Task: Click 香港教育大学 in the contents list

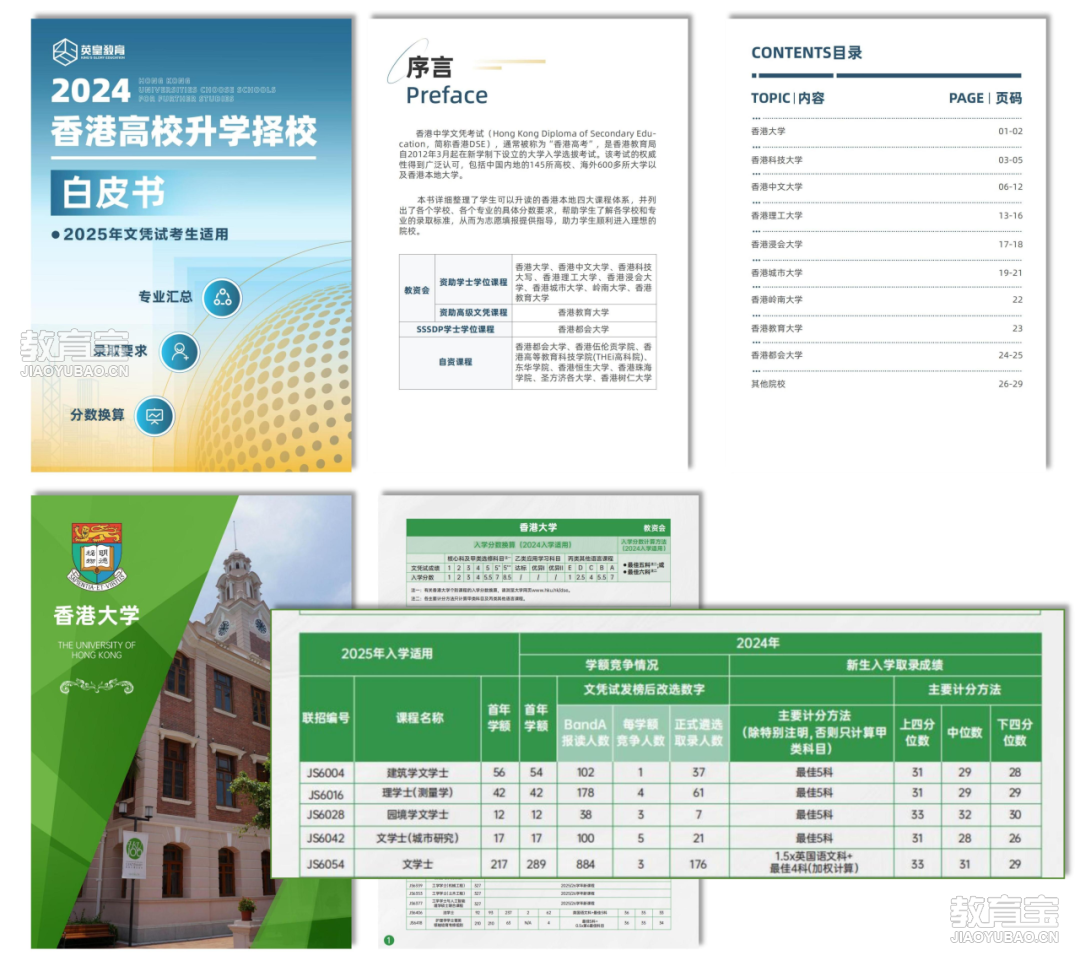Action: 776,329
